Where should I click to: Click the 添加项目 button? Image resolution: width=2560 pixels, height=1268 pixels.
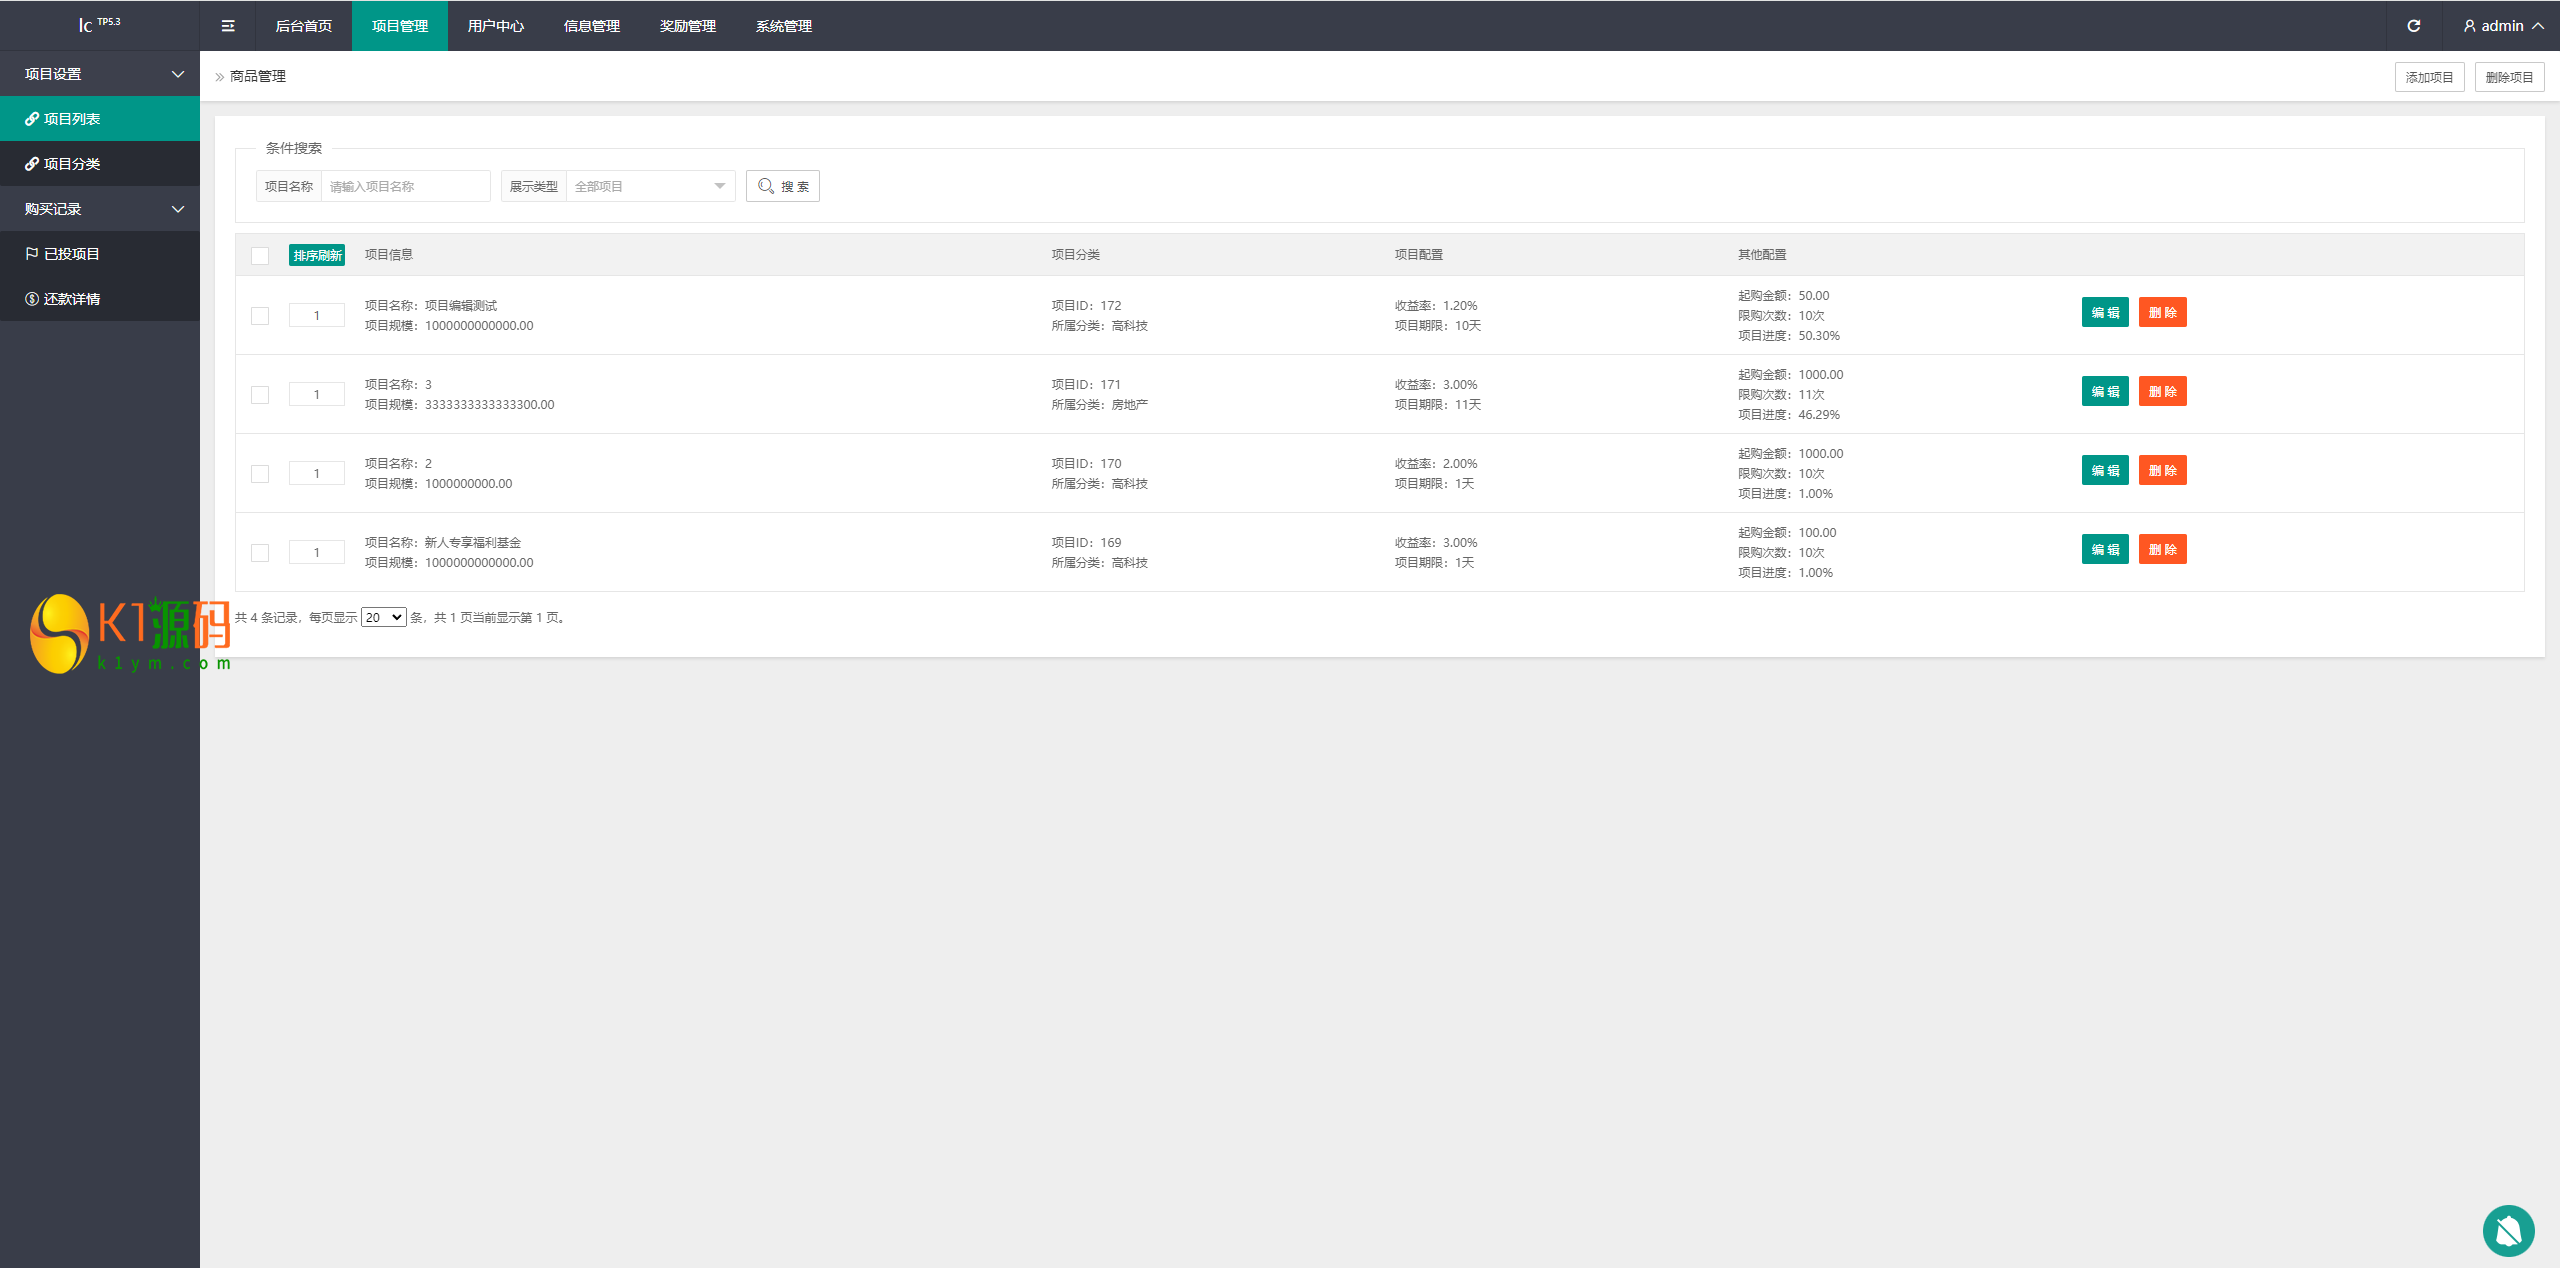click(2428, 77)
